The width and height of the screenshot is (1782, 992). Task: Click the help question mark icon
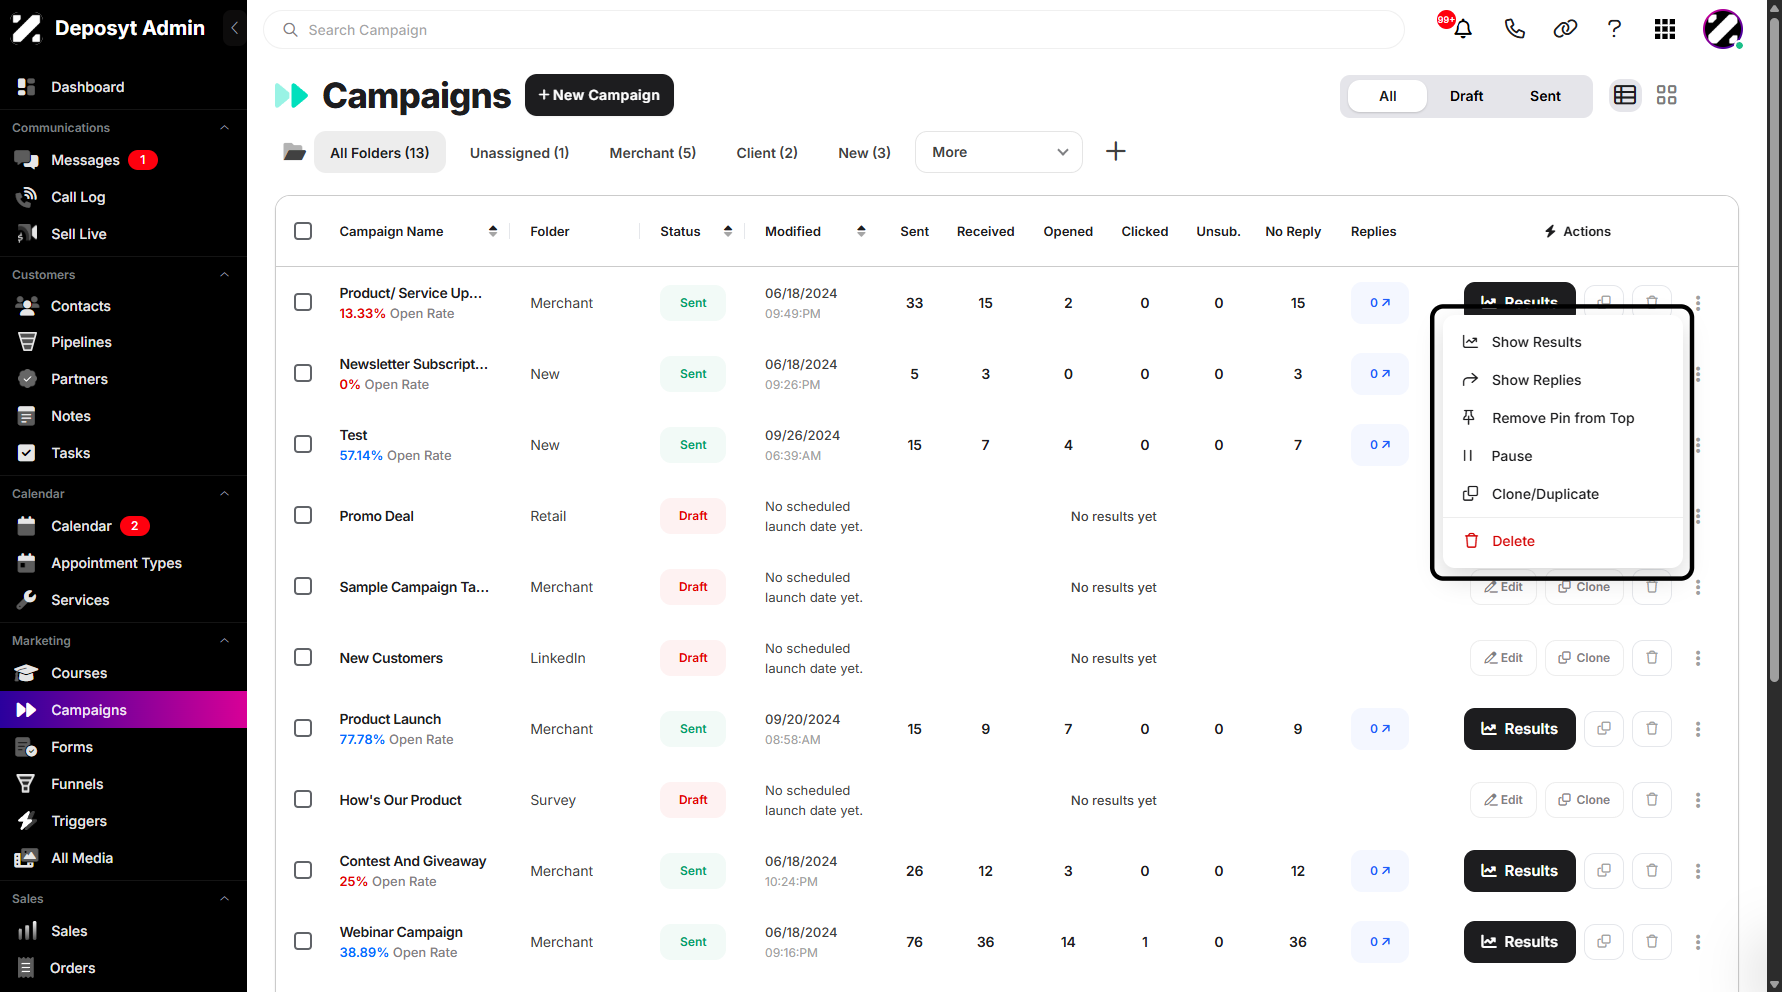tap(1614, 29)
